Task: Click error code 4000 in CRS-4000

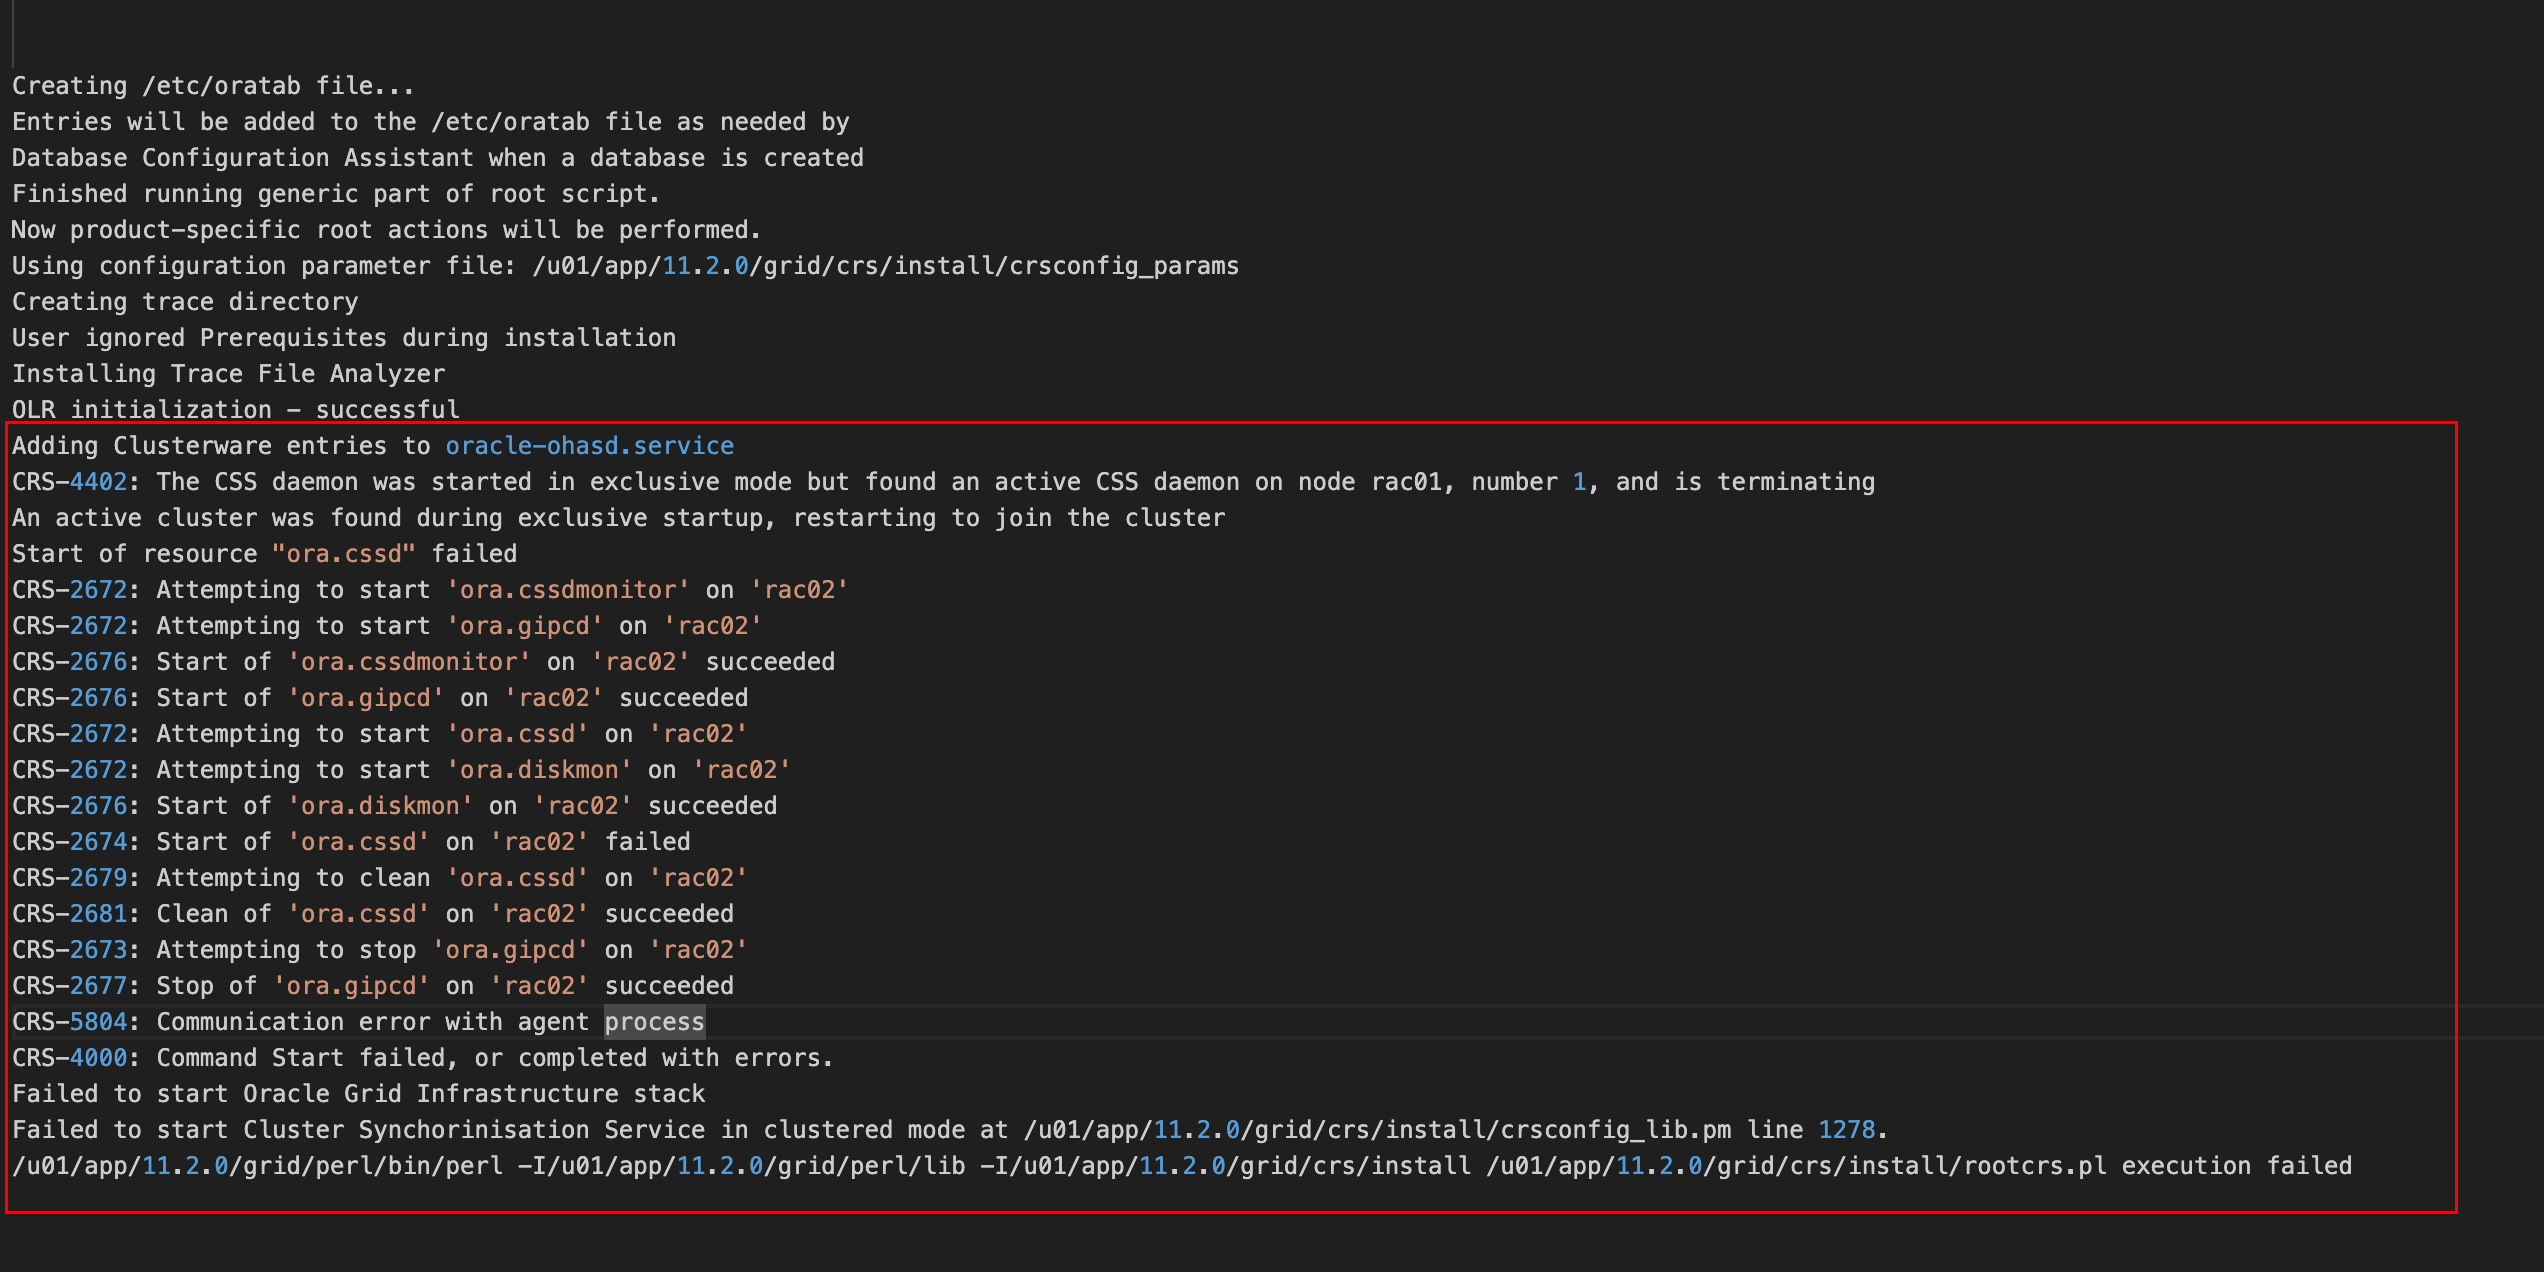Action: click(98, 1058)
